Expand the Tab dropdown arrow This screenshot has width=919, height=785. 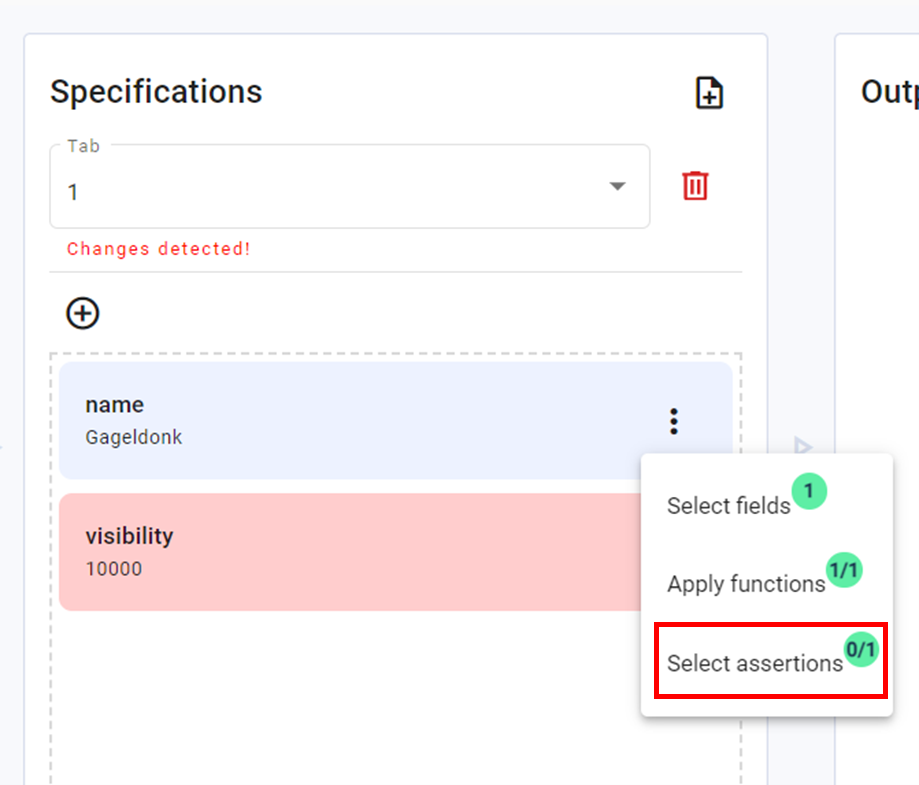[618, 187]
